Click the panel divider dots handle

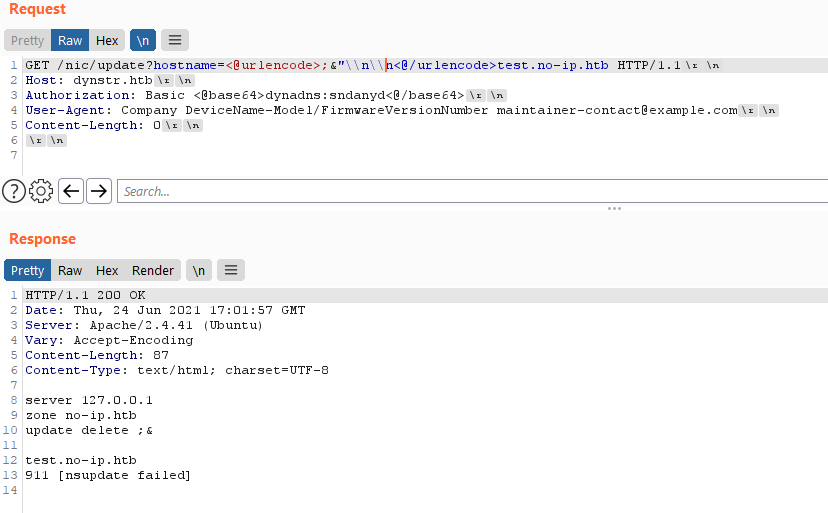click(x=614, y=209)
